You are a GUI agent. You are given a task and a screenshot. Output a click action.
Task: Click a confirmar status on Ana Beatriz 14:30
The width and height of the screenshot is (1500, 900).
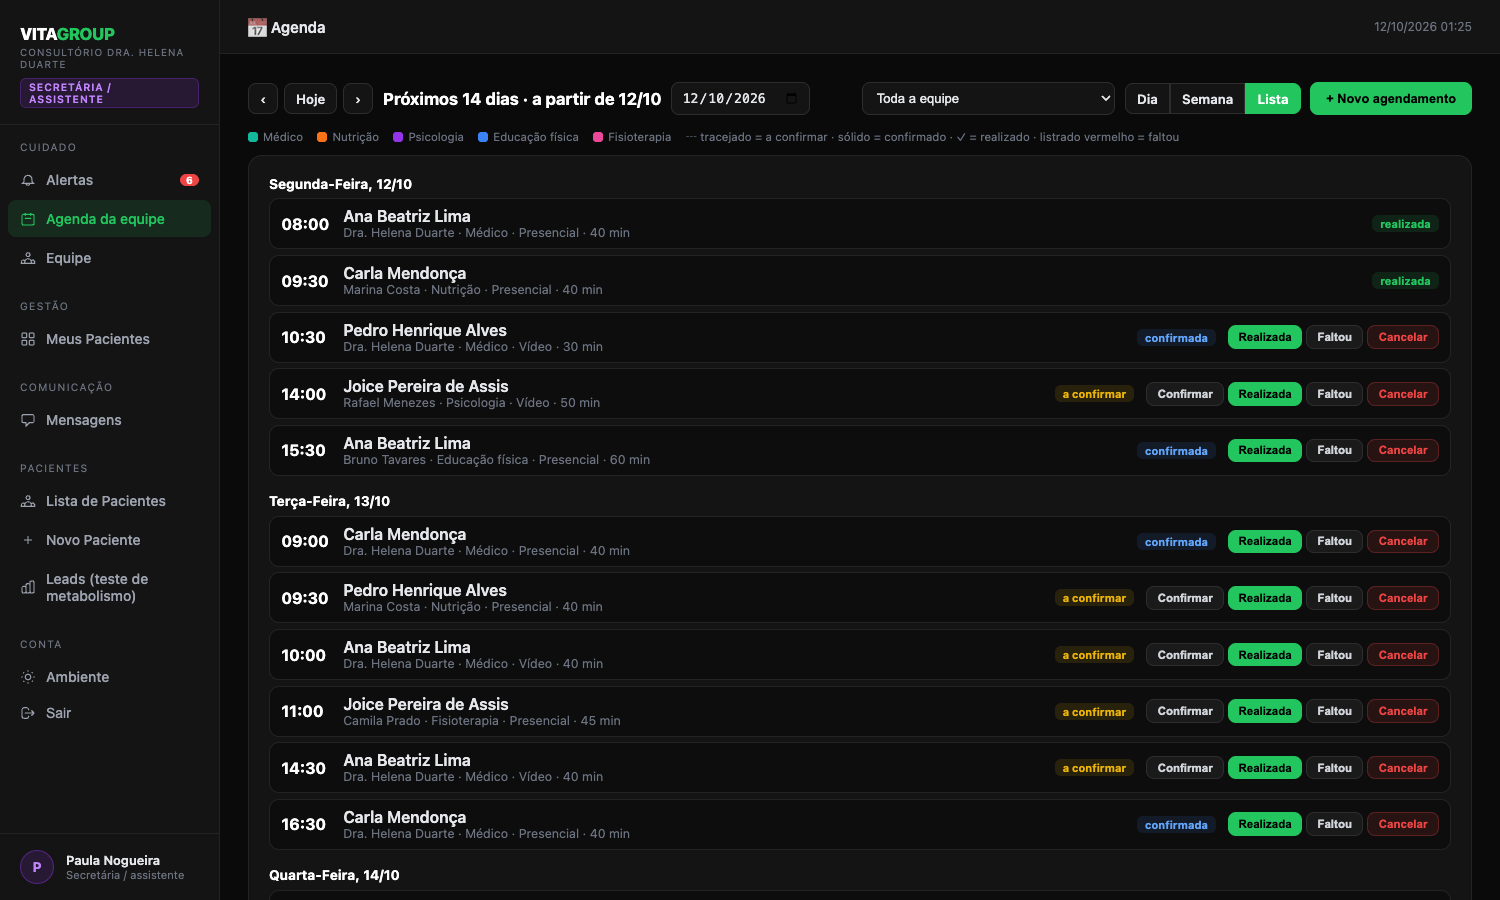tap(1094, 768)
